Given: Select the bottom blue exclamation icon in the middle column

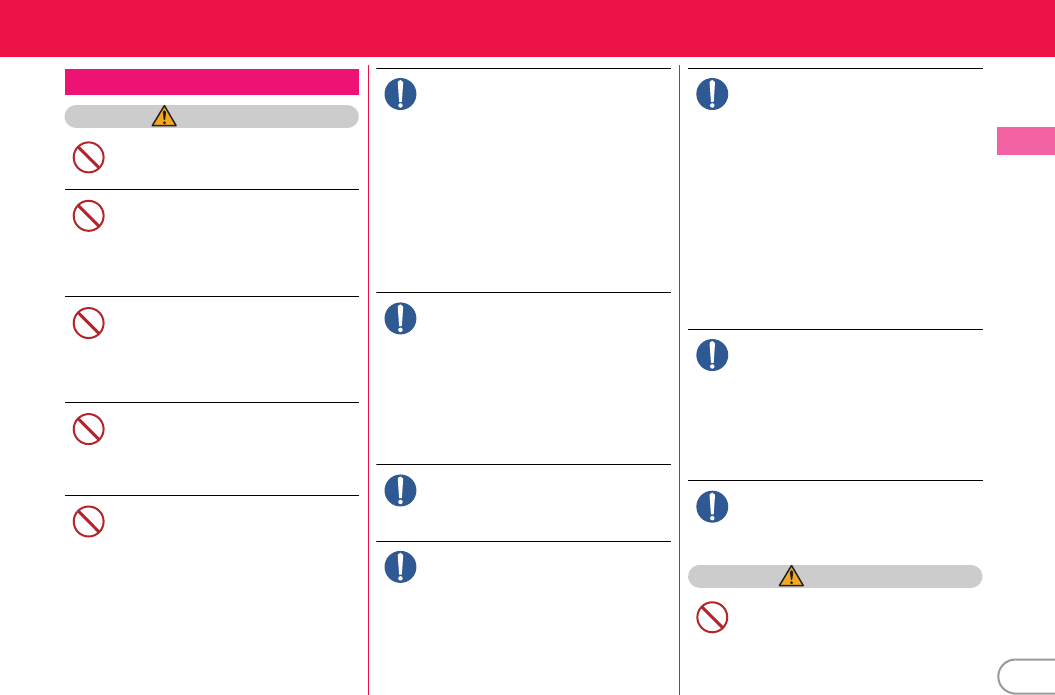Looking at the screenshot, I should pos(401,567).
